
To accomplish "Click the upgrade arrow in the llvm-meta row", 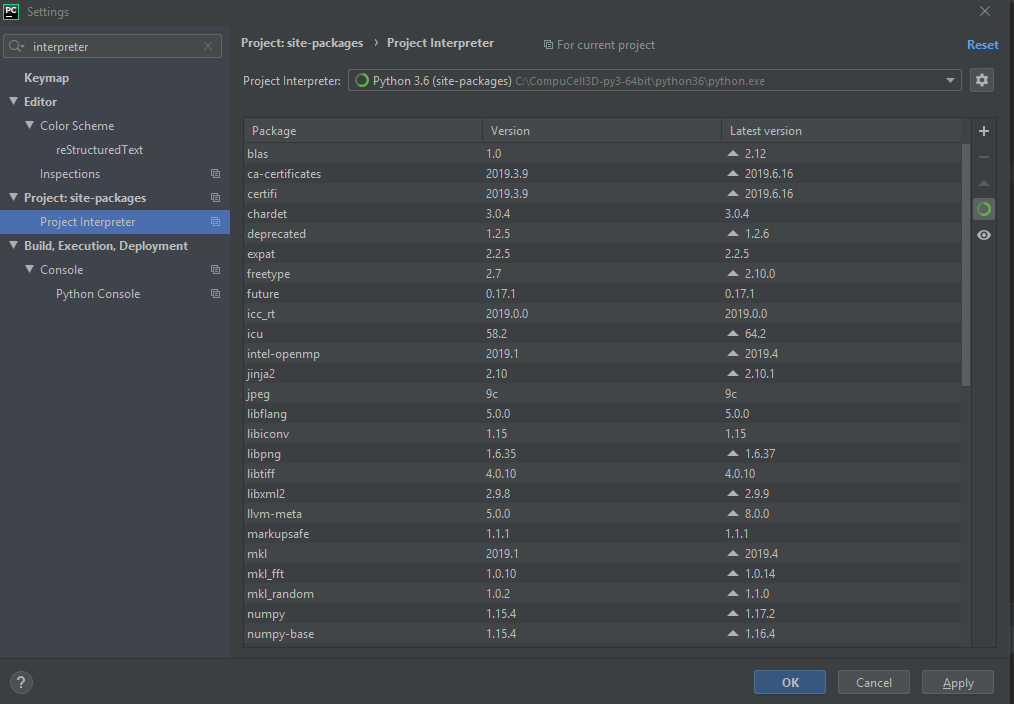I will (x=733, y=513).
